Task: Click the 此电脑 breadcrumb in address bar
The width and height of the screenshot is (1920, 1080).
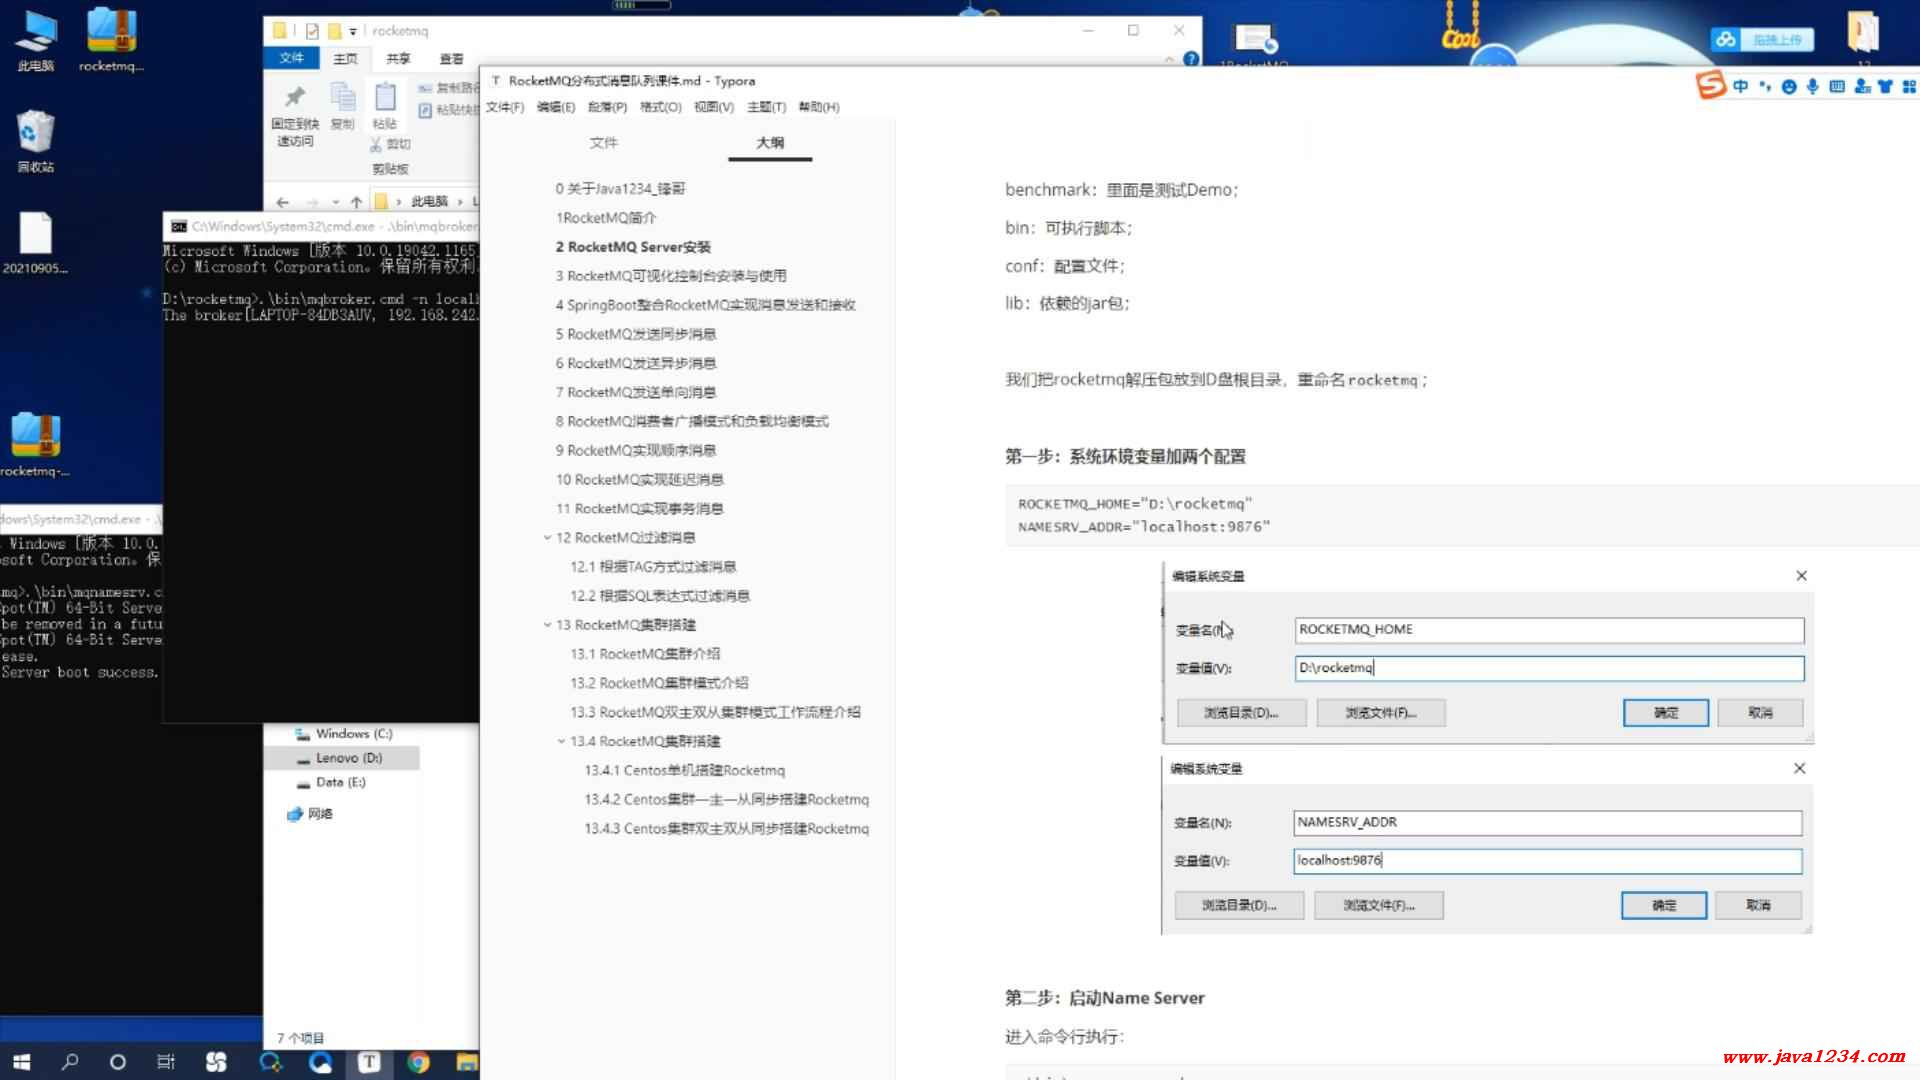Action: coord(429,202)
